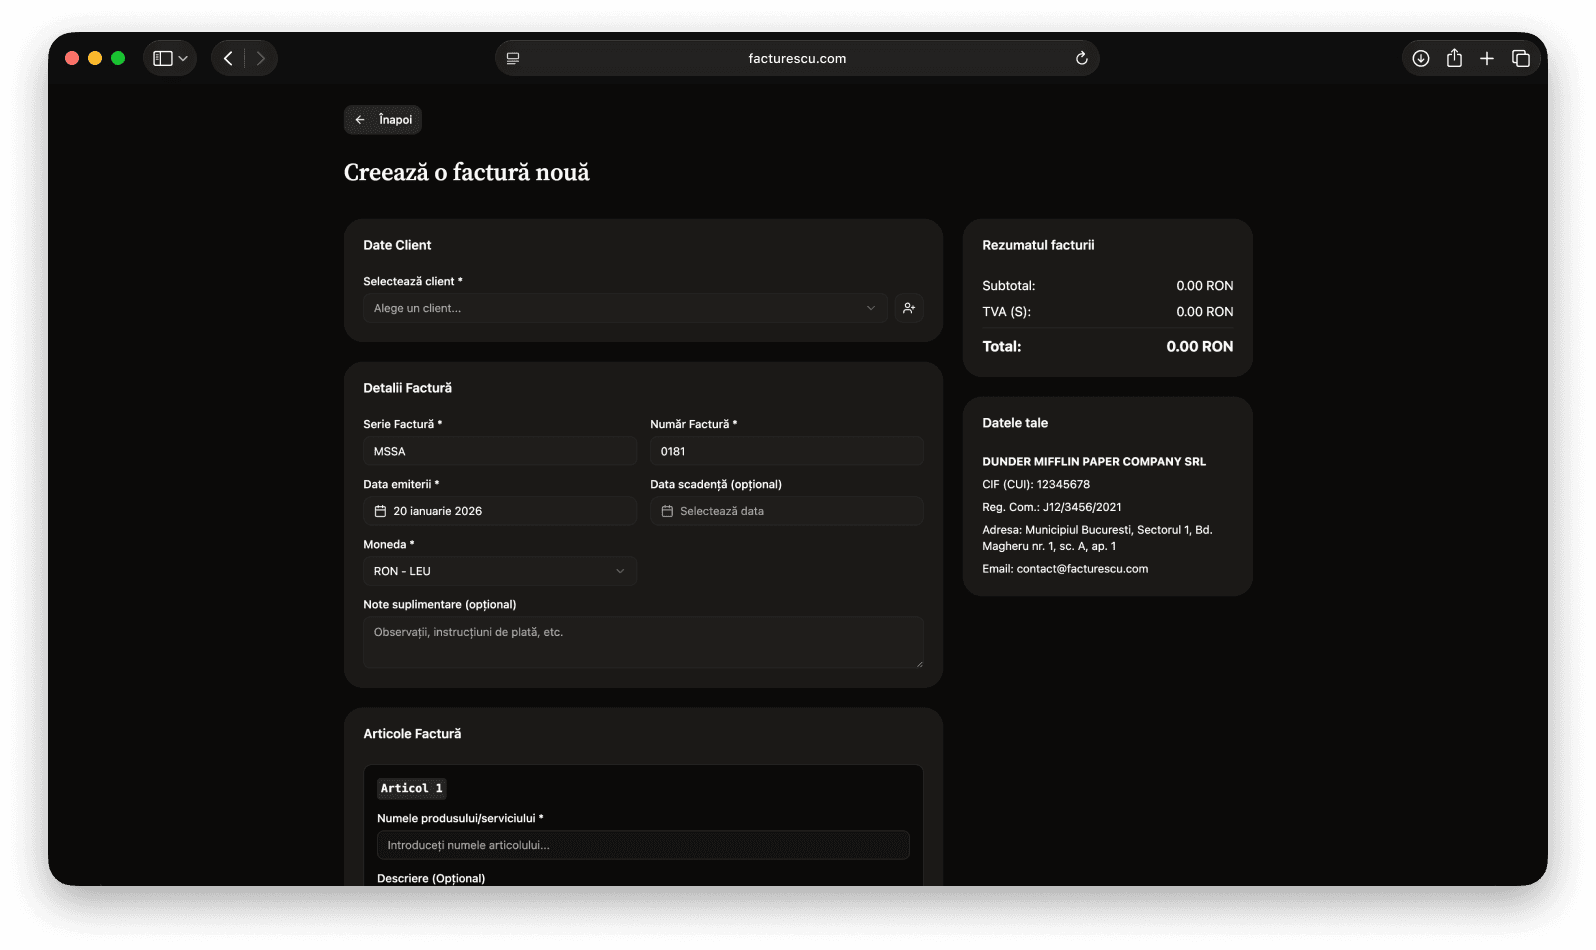Show the tab overview icon
Viewport: 1596px width, 950px height.
(x=1521, y=58)
